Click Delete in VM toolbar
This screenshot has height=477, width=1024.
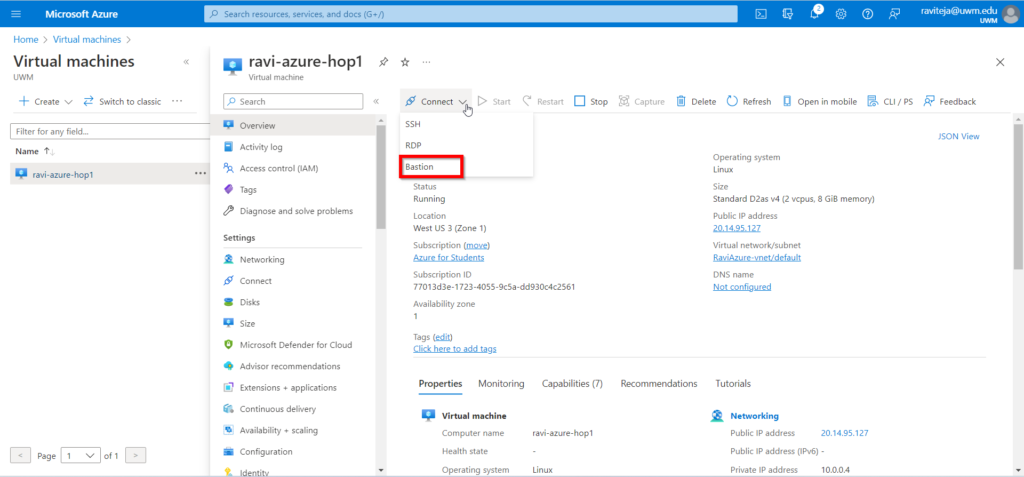tap(696, 101)
